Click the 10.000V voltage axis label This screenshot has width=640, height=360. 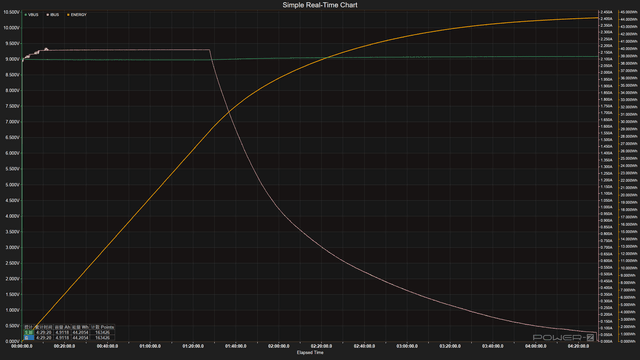[11, 28]
